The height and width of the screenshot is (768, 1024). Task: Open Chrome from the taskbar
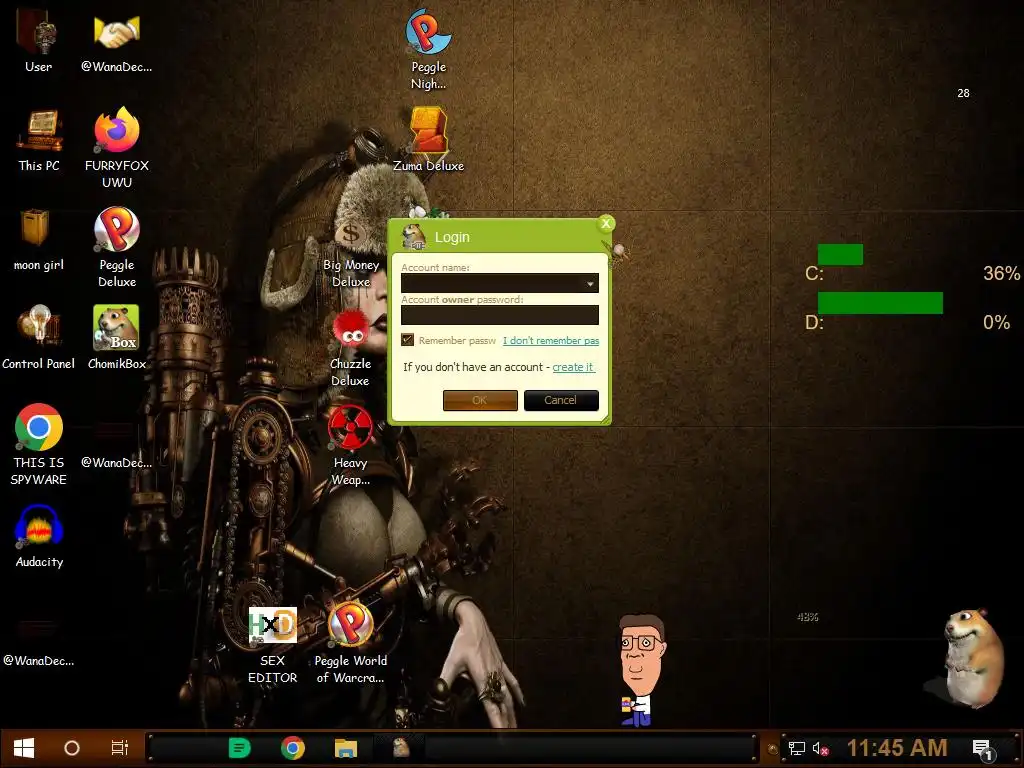coord(293,748)
